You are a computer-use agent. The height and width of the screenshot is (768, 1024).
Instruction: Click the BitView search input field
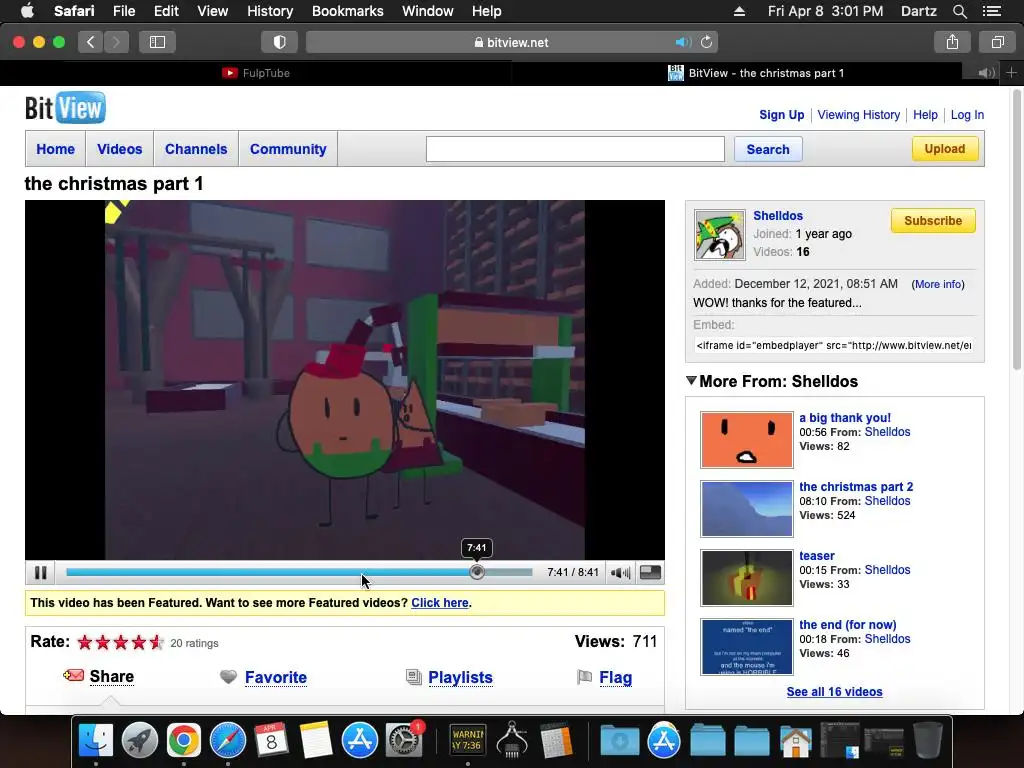point(575,149)
